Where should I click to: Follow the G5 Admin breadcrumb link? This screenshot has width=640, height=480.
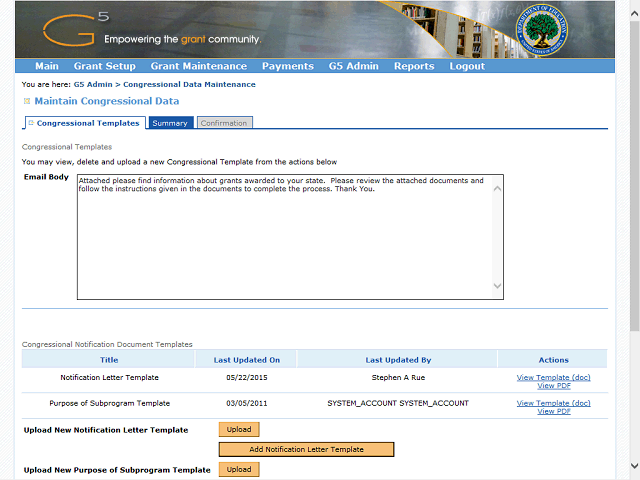tap(93, 84)
